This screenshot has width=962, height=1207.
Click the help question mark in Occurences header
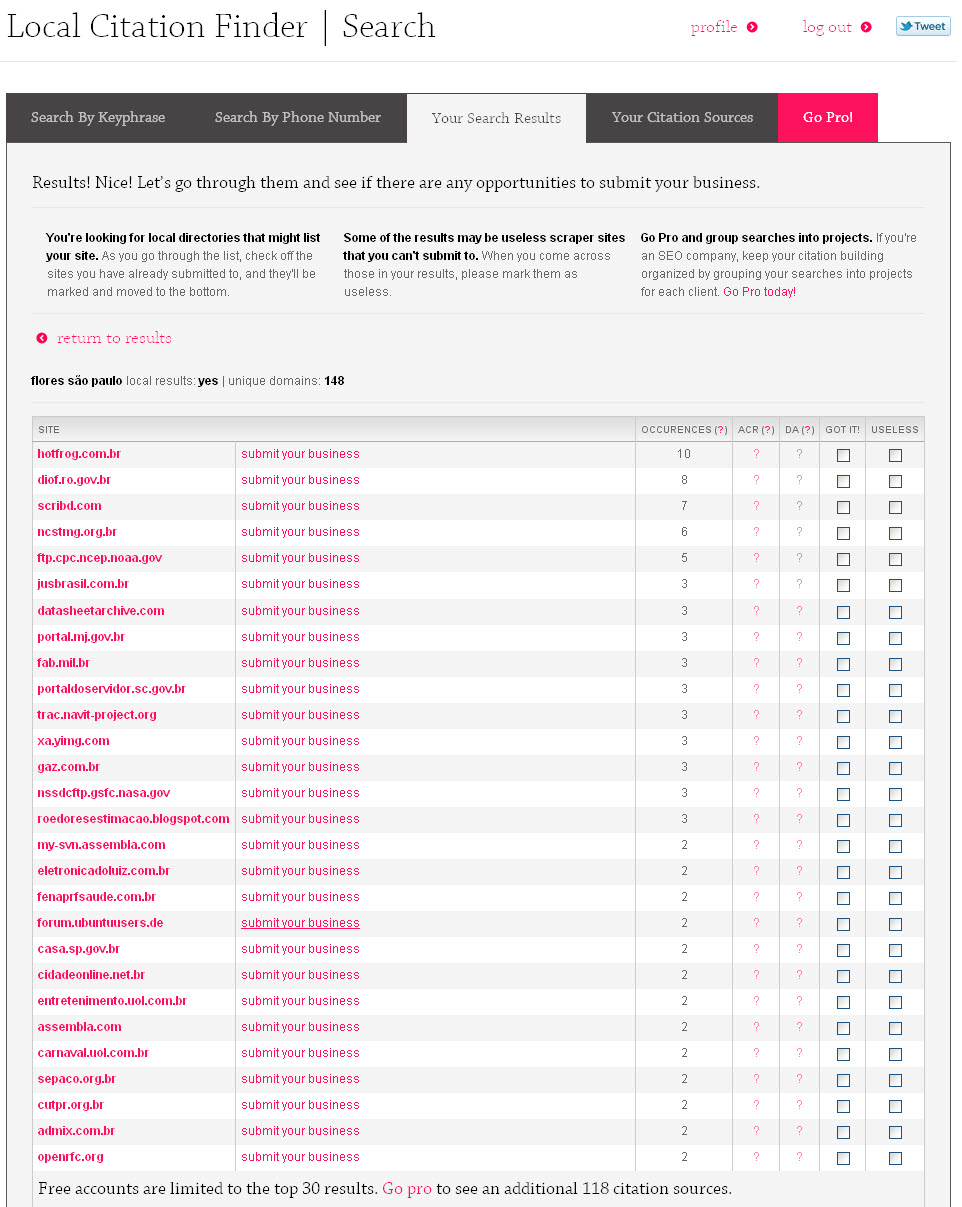tap(721, 430)
